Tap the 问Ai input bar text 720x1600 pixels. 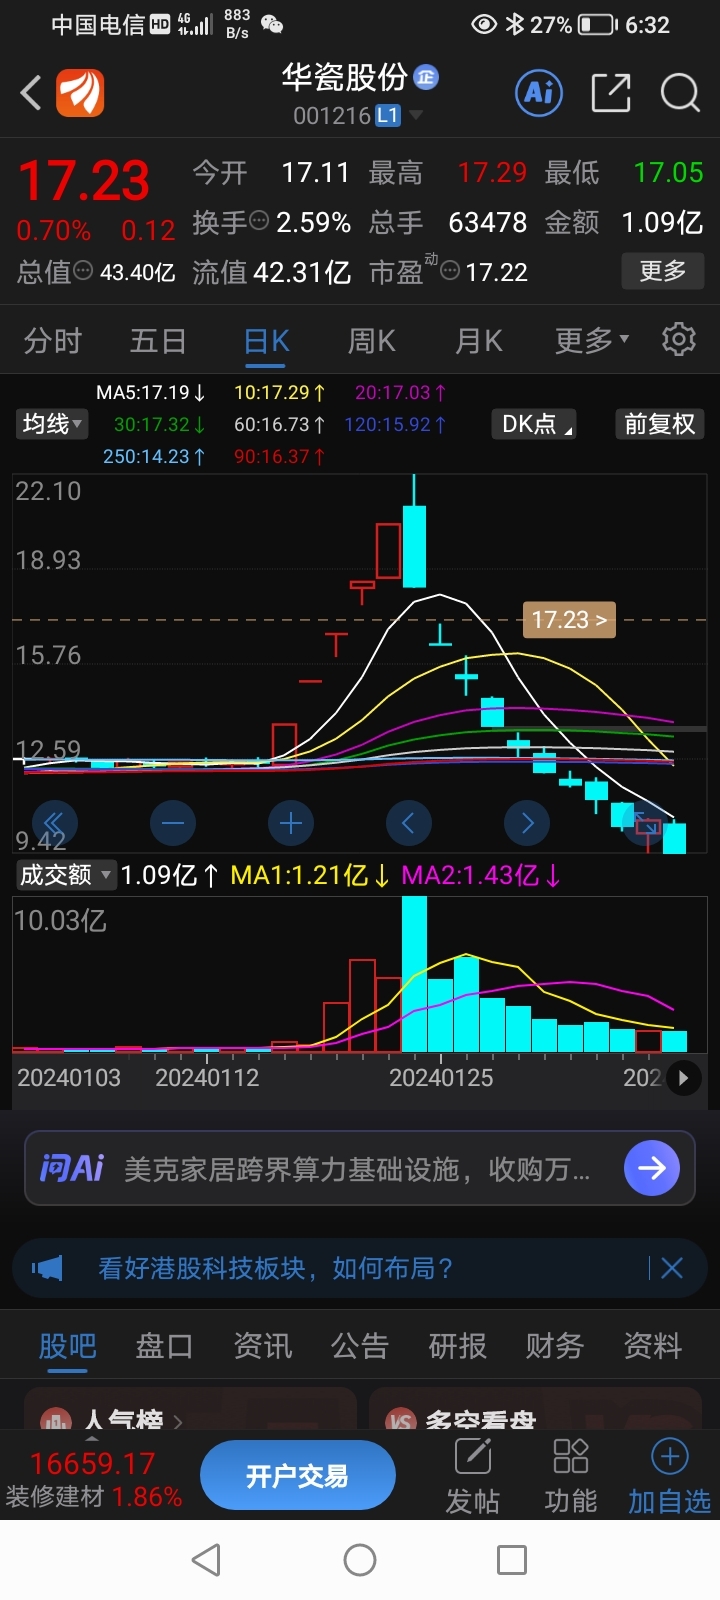pos(357,1169)
